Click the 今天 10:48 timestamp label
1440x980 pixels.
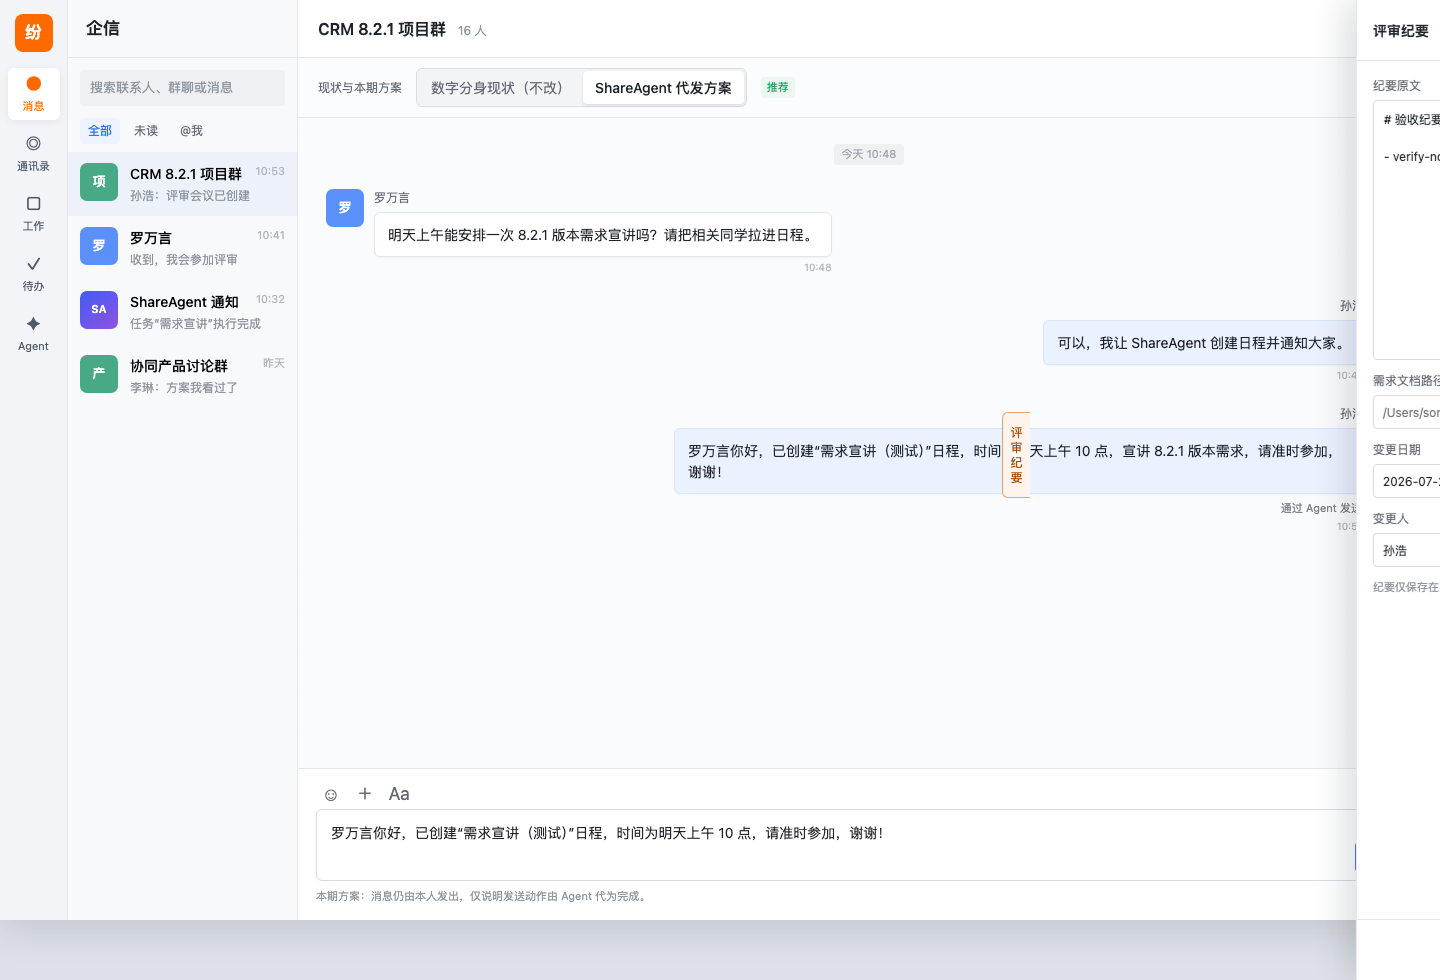pos(869,154)
